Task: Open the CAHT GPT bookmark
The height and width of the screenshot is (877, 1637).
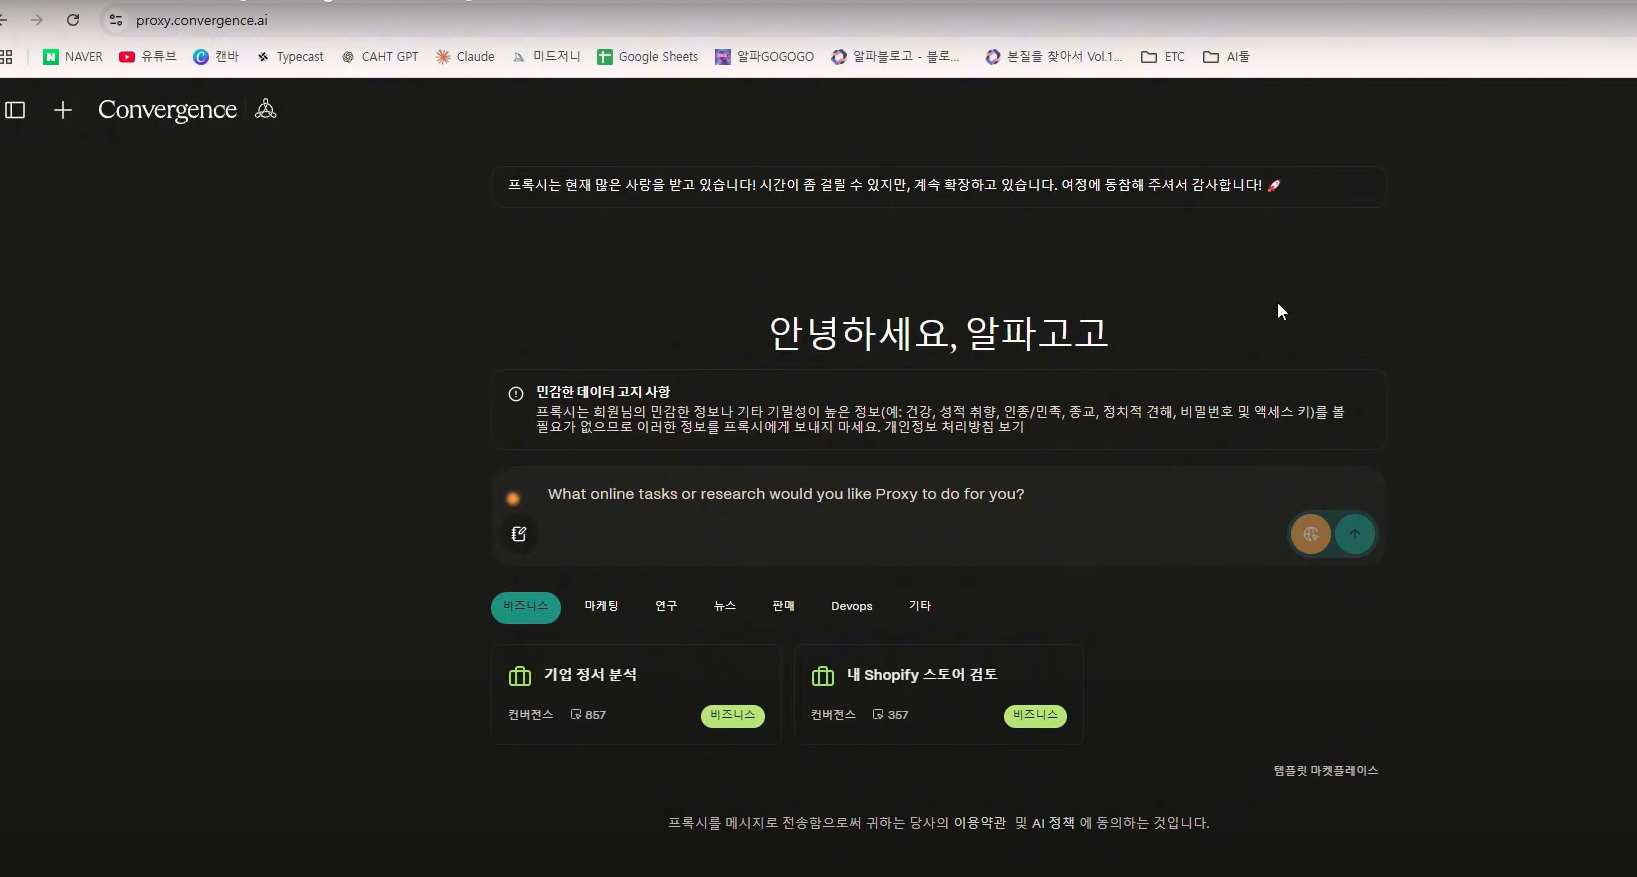Action: (380, 57)
